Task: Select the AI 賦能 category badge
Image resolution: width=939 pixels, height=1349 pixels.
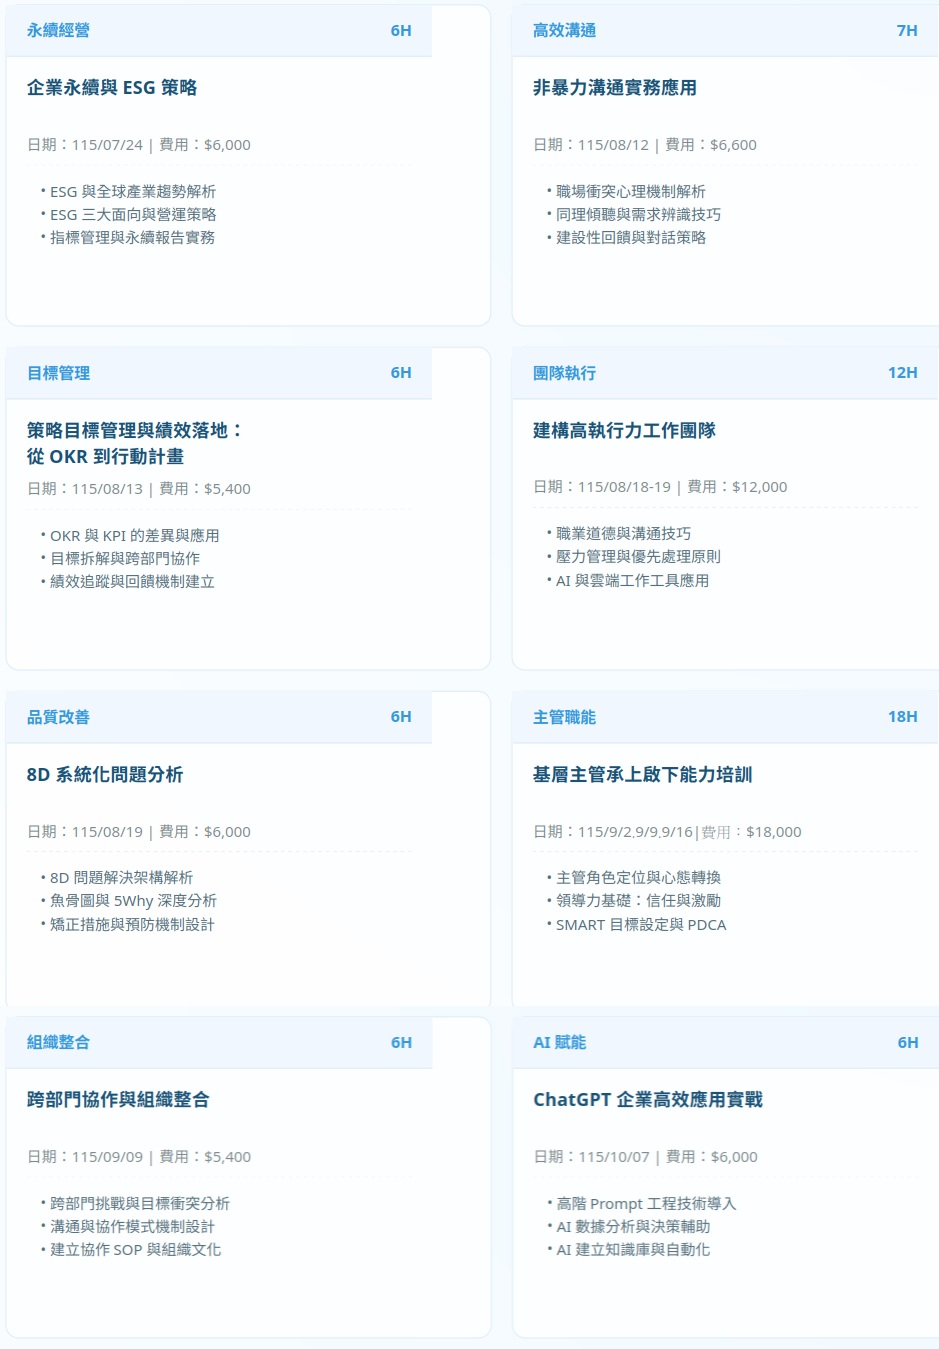Action: tap(560, 1041)
